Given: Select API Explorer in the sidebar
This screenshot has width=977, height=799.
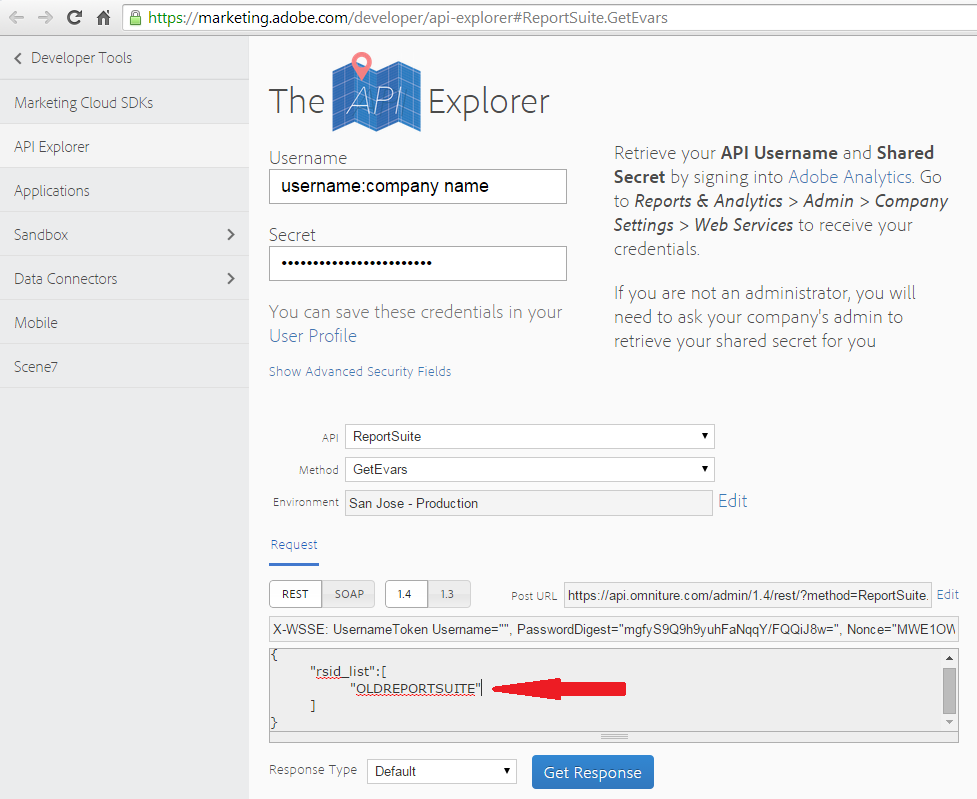Looking at the screenshot, I should [x=124, y=146].
